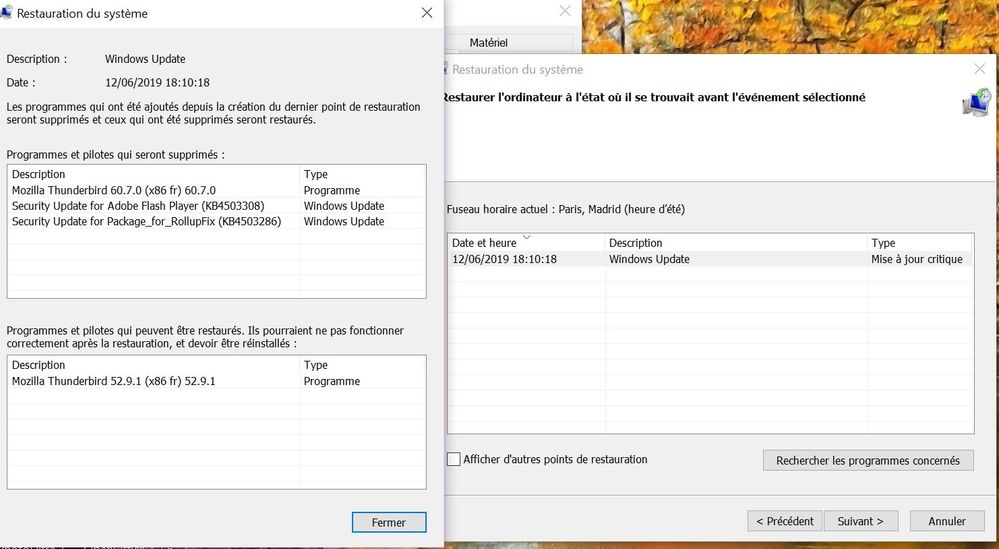Viewport: 999px width, 549px height.
Task: Click Description header in programs to be removed list
Action: pyautogui.click(x=154, y=174)
